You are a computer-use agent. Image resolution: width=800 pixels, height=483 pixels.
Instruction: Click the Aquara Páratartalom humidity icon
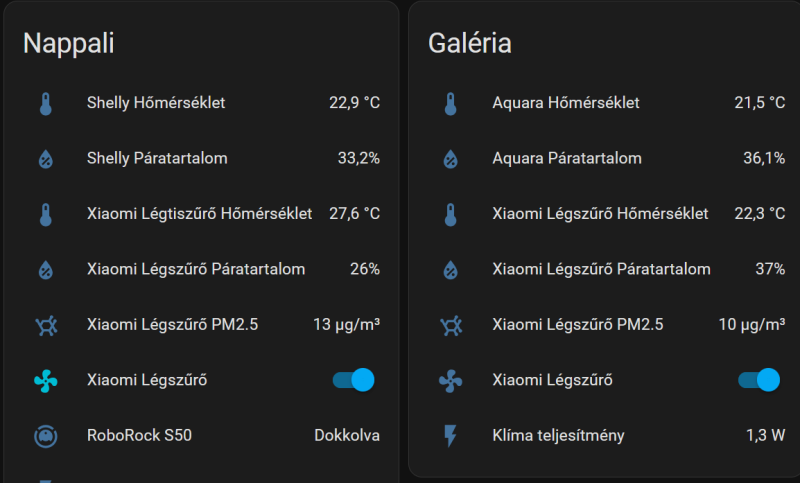451,159
